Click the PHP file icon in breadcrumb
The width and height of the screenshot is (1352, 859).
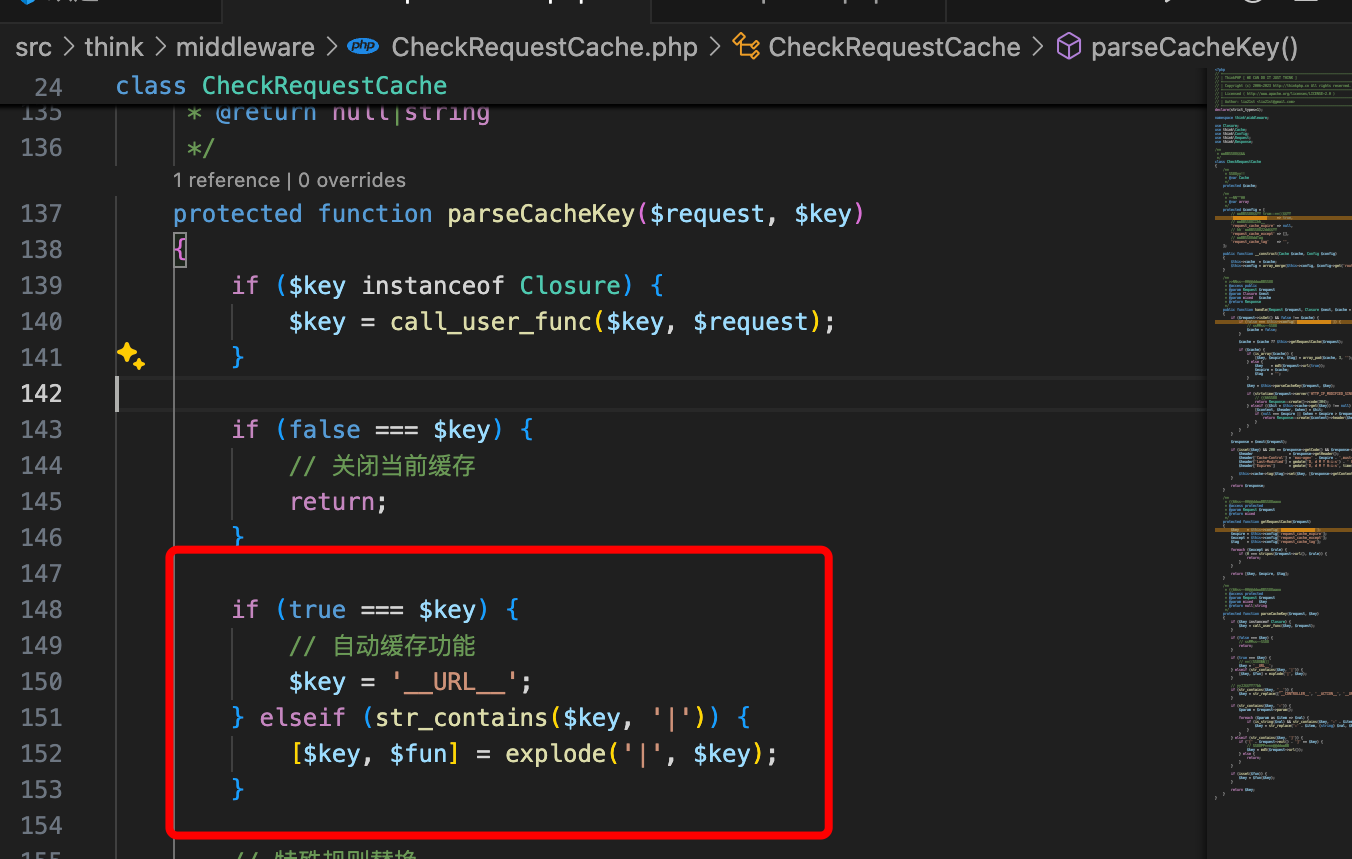click(362, 47)
